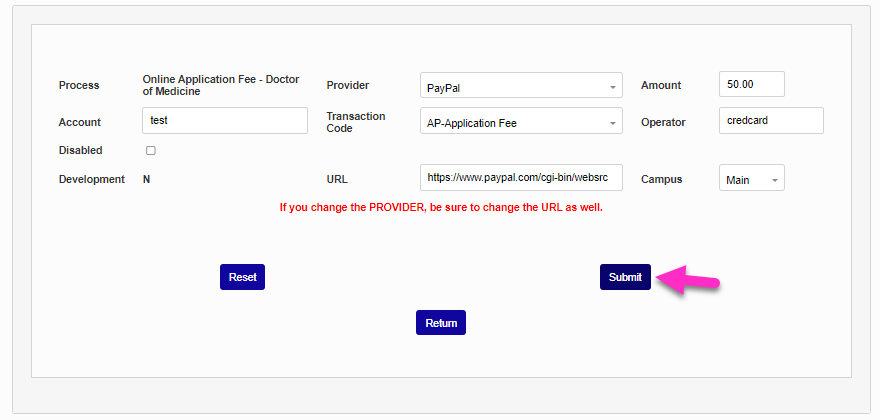The width and height of the screenshot is (880, 420).
Task: Click the Process field label
Action: pos(79,85)
